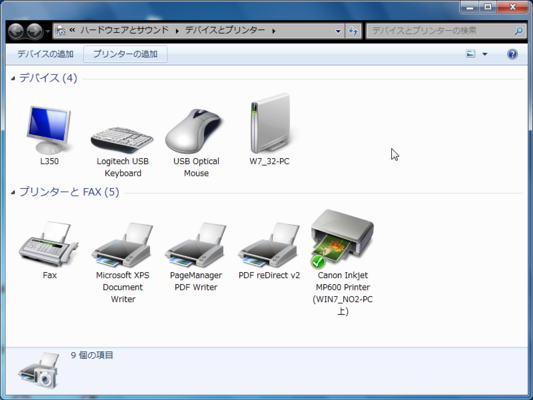Select the Fax device icon
This screenshot has height=400, width=533.
(49, 244)
